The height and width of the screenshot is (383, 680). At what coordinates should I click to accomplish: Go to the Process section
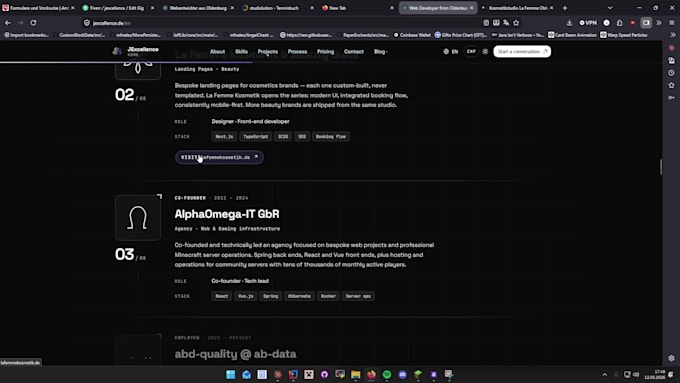(x=297, y=52)
